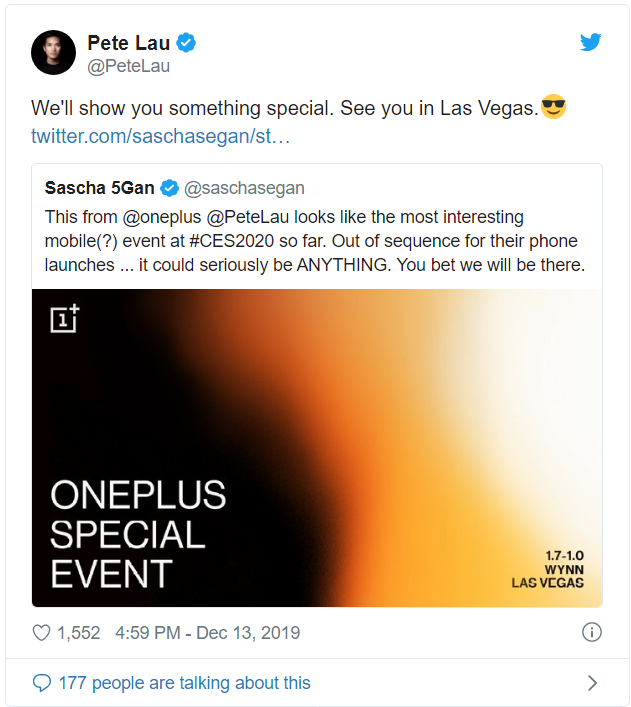Image resolution: width=631 pixels, height=707 pixels.
Task: Open '177 people are talking about this'
Action: tap(184, 683)
